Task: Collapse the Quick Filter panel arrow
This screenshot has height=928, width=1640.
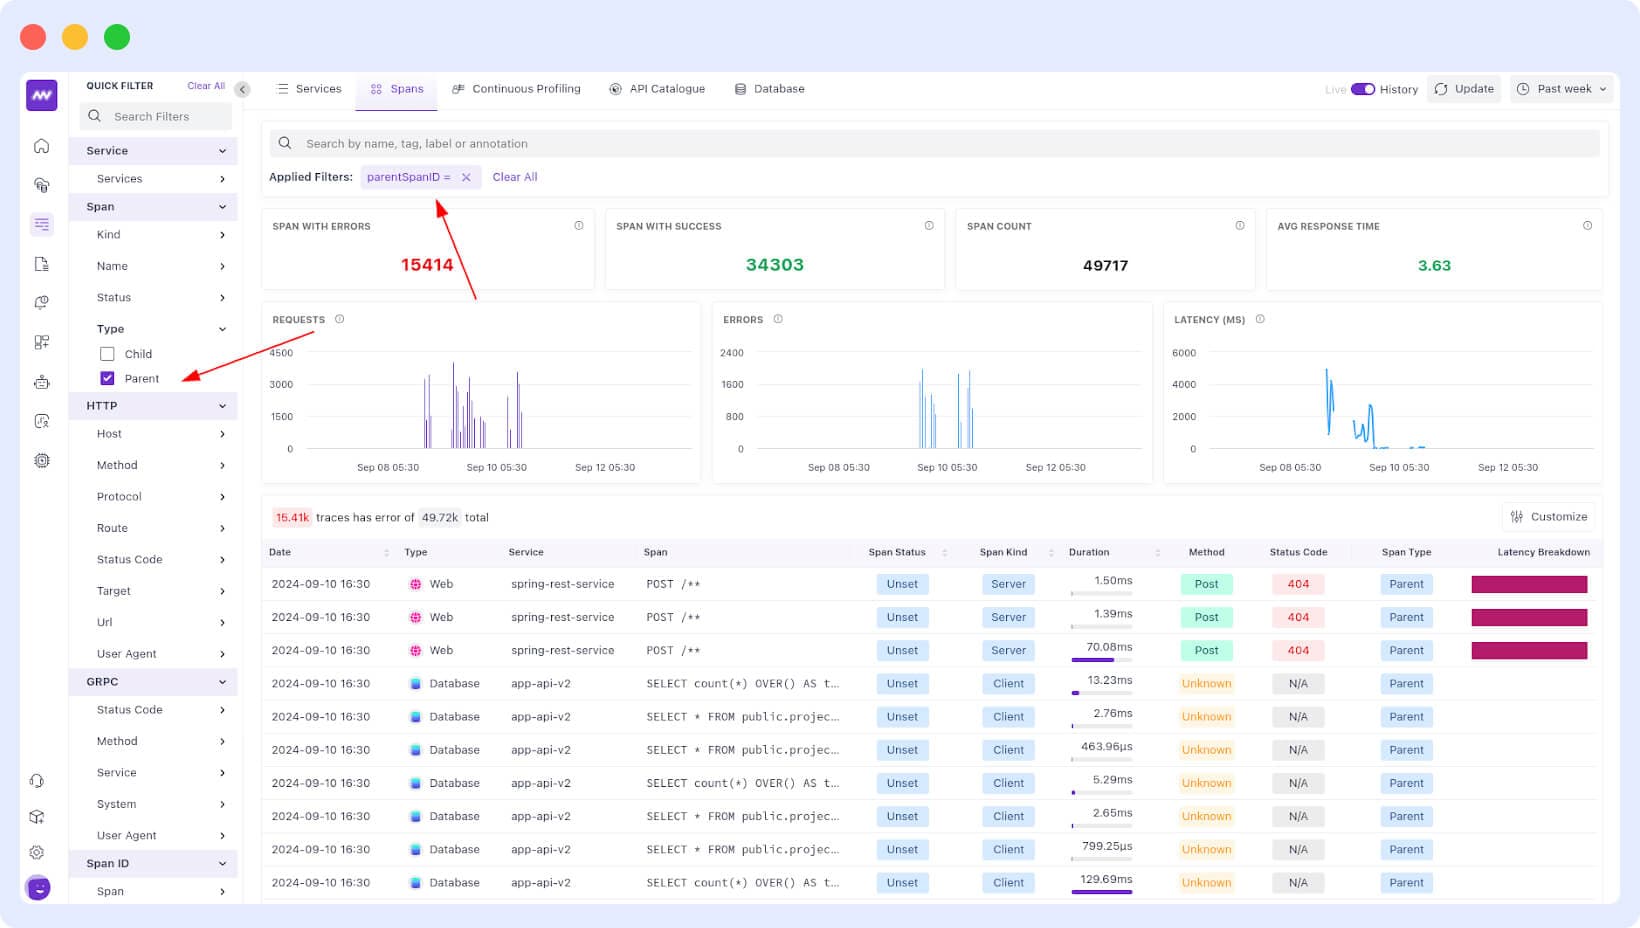Action: coord(242,89)
